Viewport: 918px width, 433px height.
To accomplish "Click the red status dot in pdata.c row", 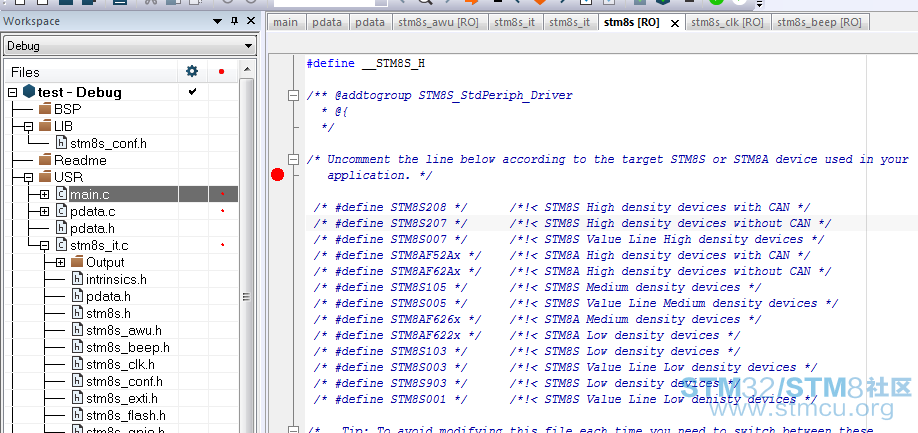I will coord(222,211).
